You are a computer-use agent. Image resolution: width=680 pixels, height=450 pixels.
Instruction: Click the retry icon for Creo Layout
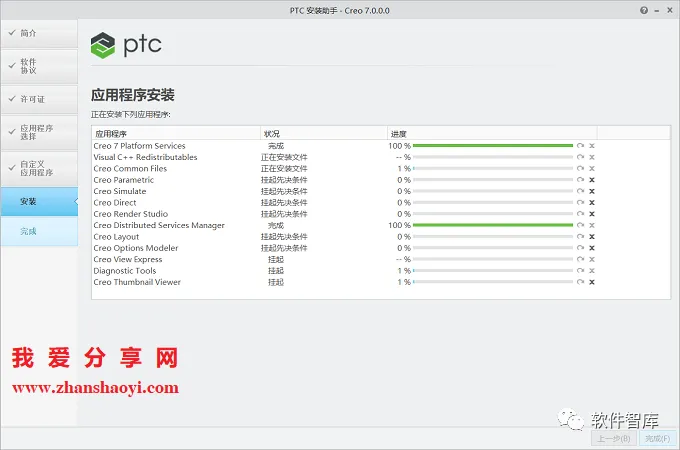tap(580, 236)
